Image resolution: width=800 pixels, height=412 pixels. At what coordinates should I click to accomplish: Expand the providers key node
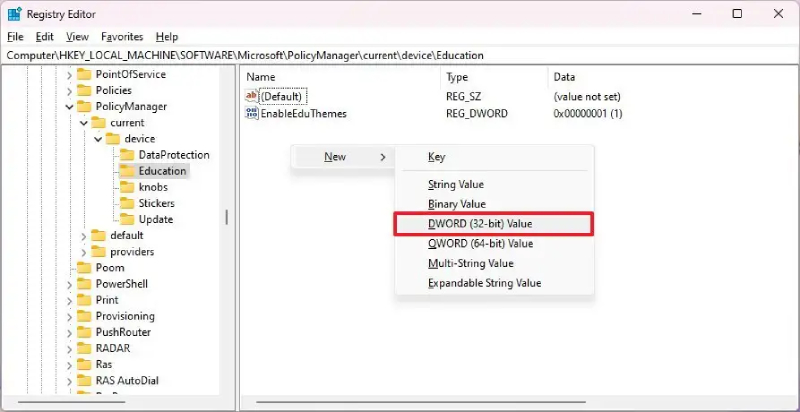pyautogui.click(x=84, y=252)
